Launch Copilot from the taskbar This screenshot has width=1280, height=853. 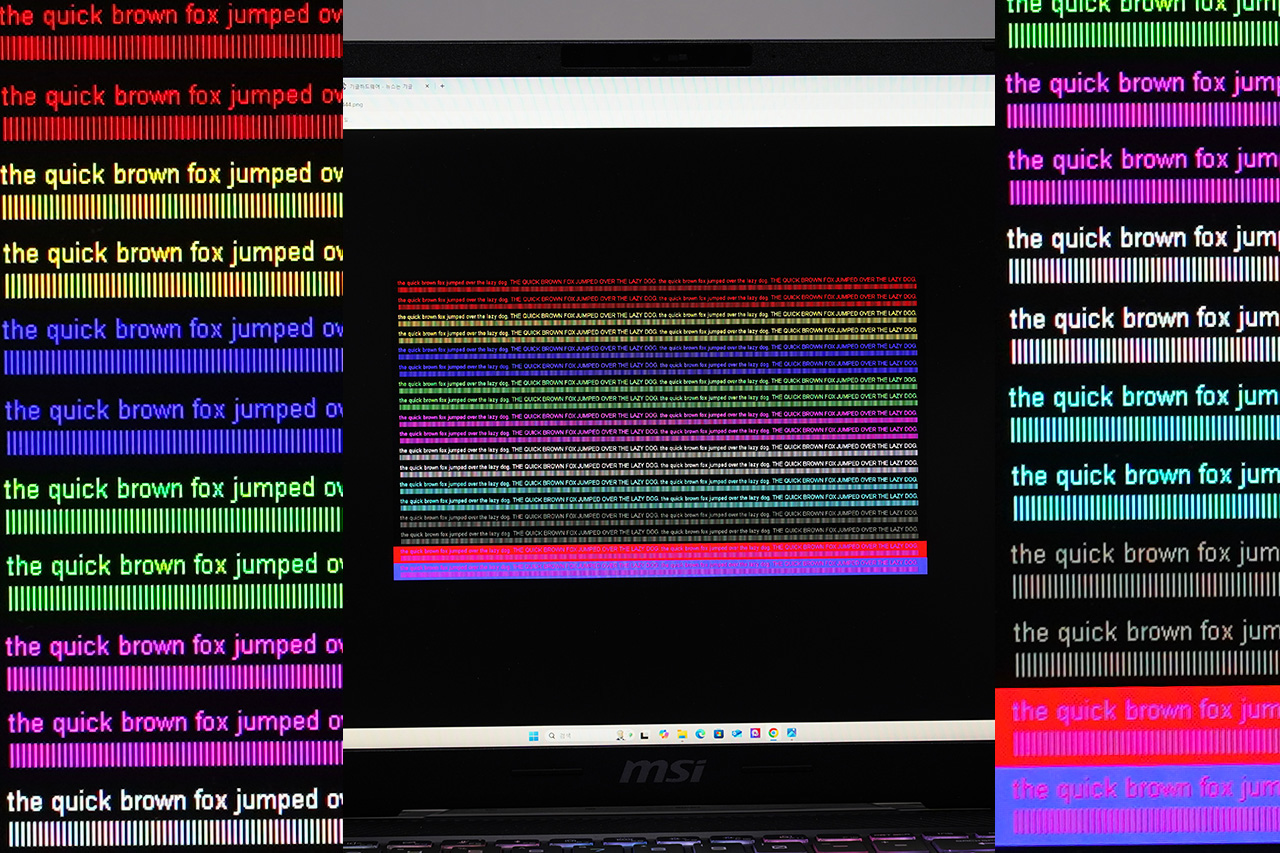pos(664,735)
